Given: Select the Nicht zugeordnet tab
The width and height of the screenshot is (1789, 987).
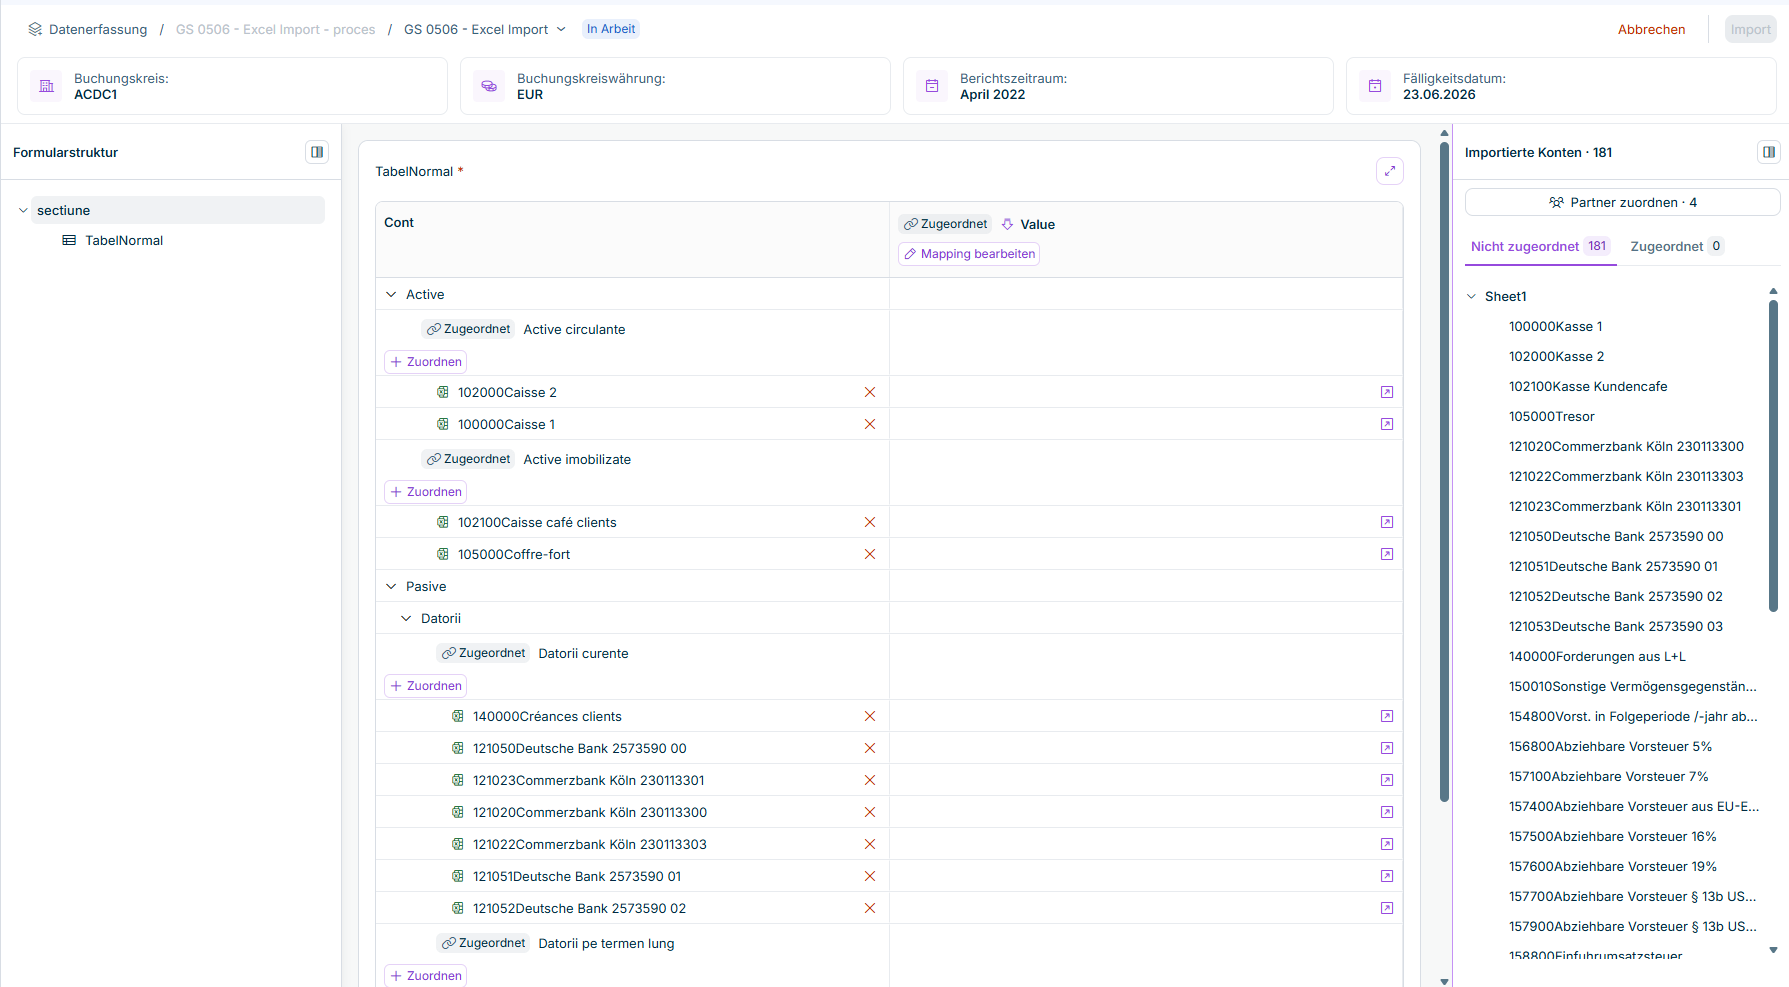Looking at the screenshot, I should point(1540,246).
